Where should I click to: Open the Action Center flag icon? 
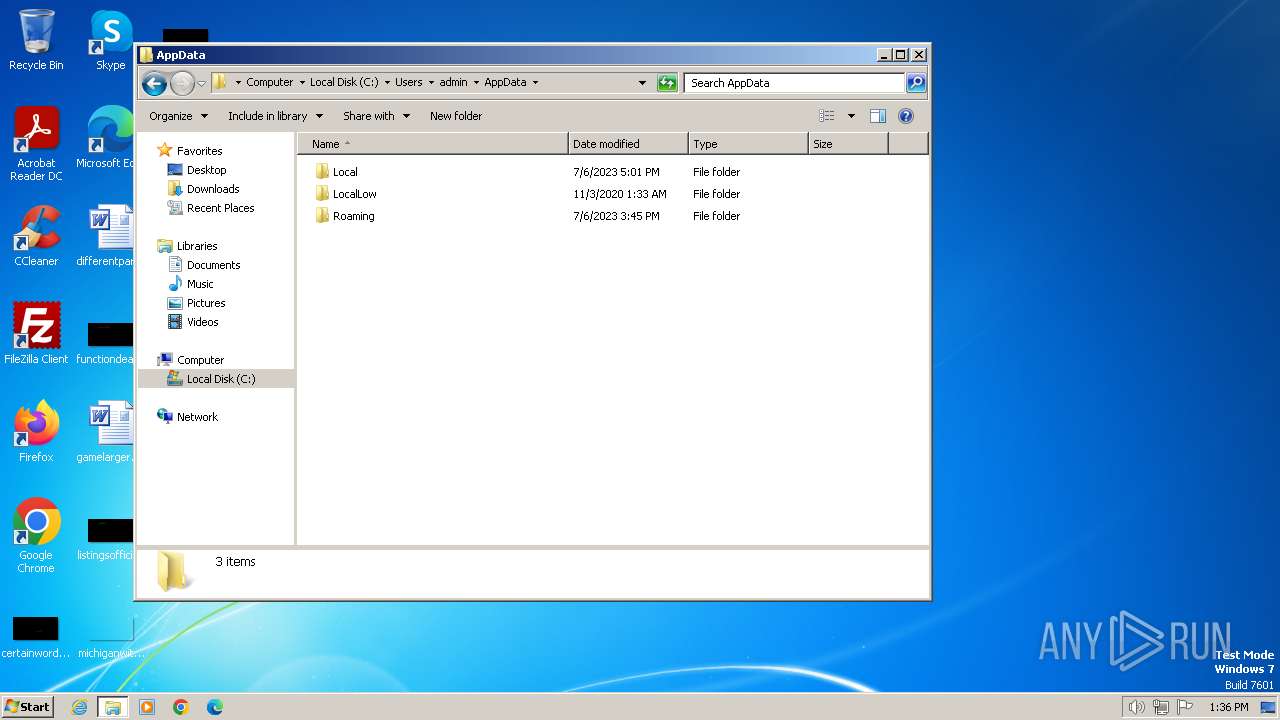[1186, 707]
